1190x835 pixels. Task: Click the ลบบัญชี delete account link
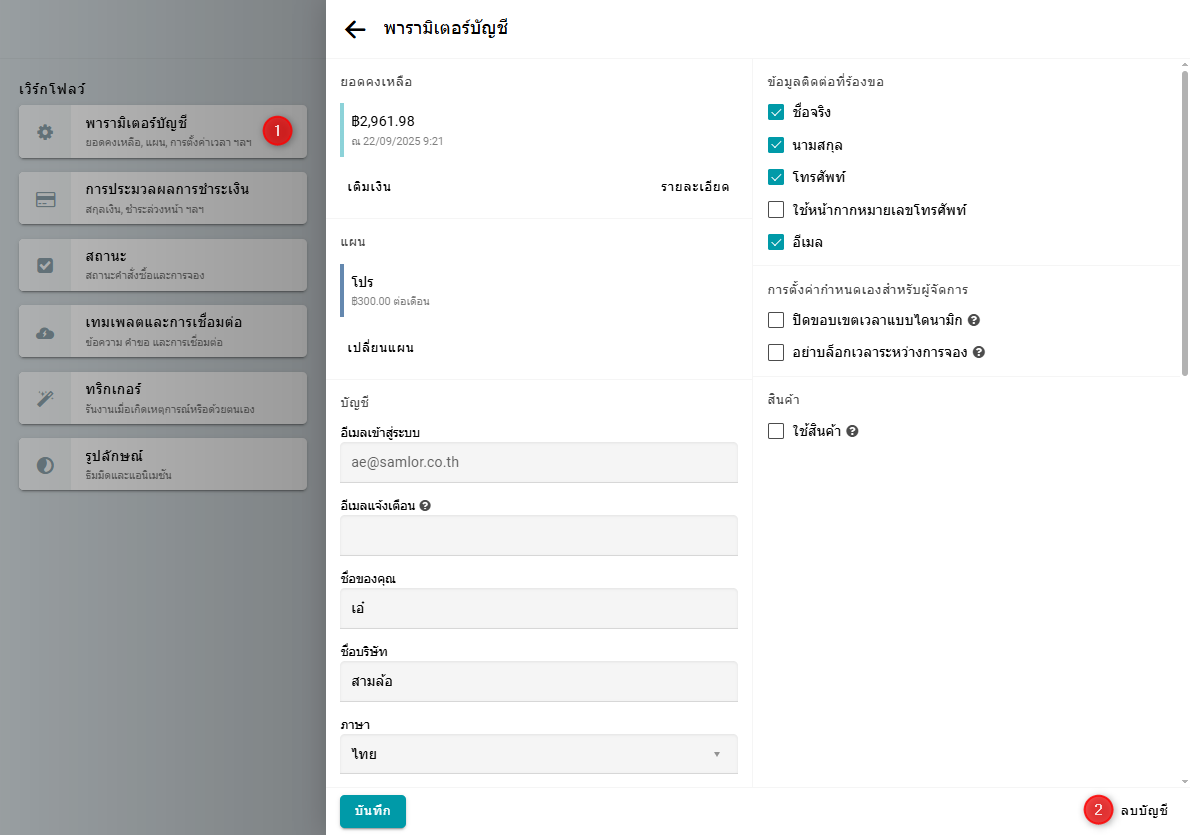click(1144, 811)
